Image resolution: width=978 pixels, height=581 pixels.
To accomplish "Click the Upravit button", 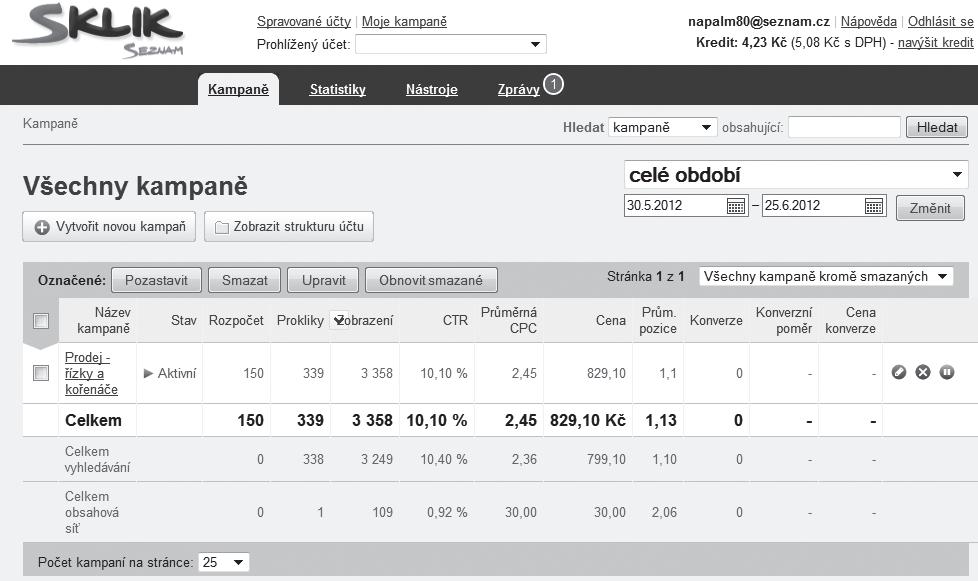I will coord(323,280).
